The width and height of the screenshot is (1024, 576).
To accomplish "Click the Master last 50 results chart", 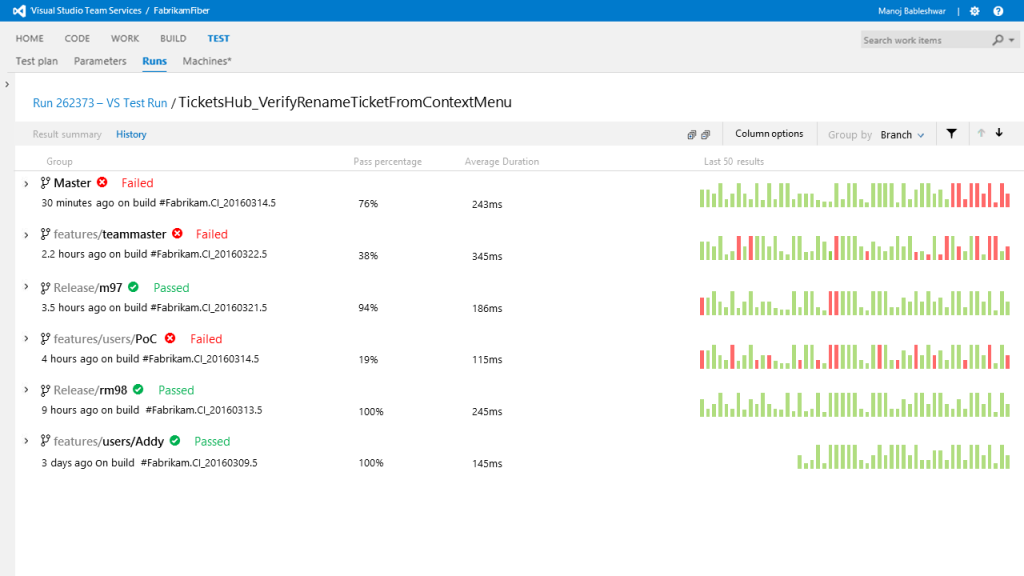I will coord(855,195).
